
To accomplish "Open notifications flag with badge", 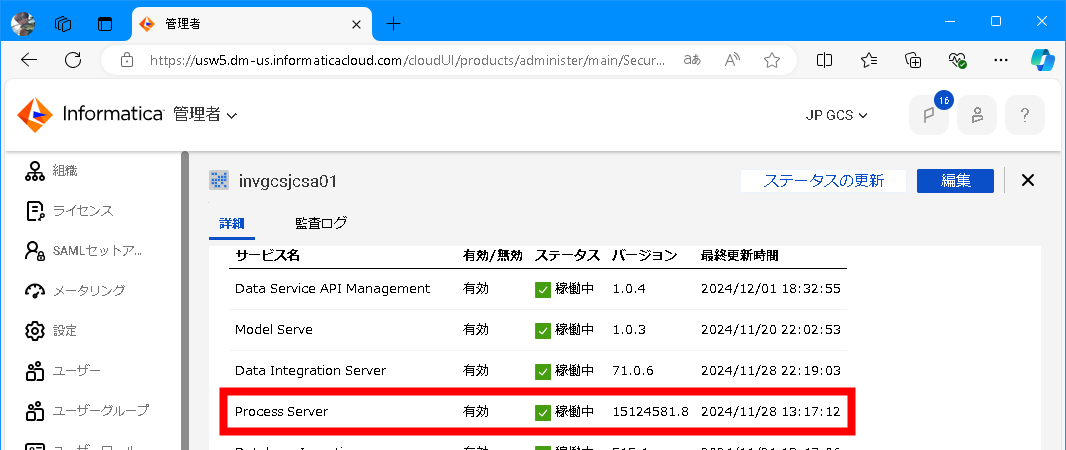I will pyautogui.click(x=929, y=115).
